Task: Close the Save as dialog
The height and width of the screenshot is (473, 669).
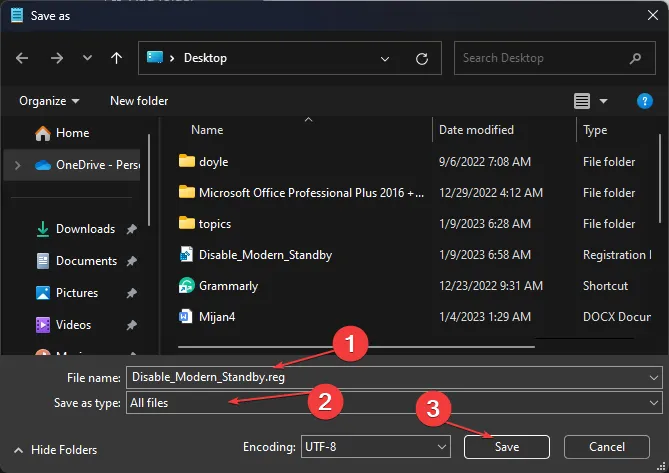Action: (x=652, y=16)
